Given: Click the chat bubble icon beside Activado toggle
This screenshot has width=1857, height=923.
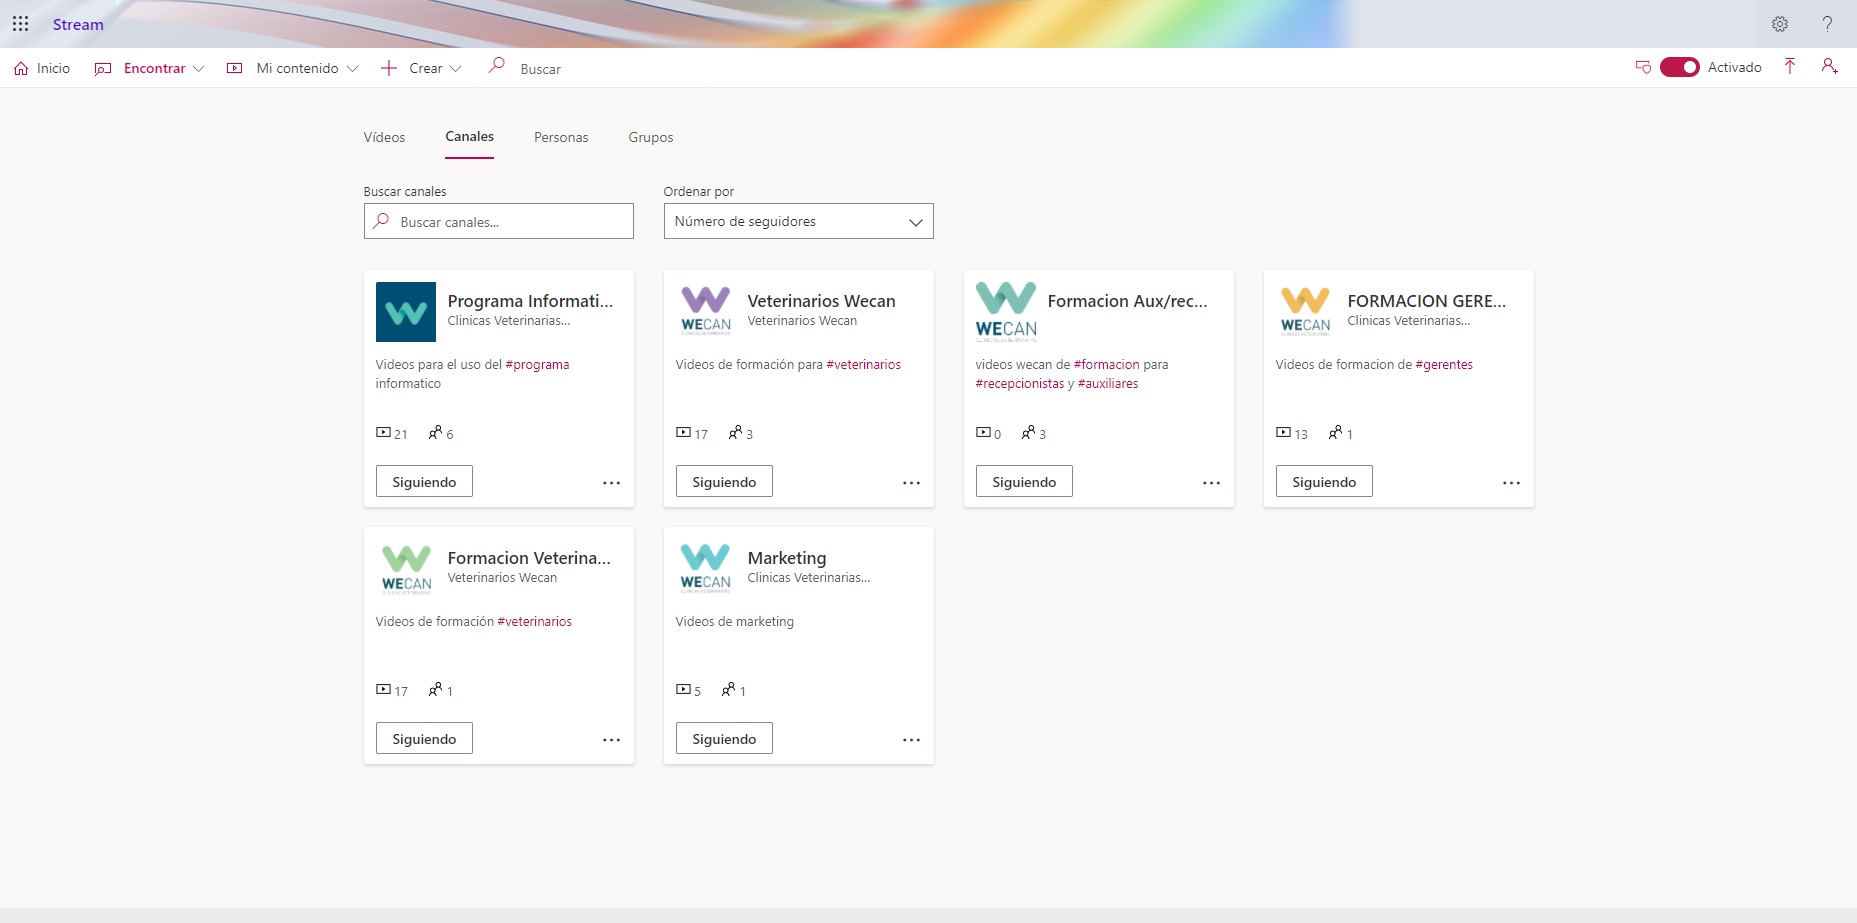Looking at the screenshot, I should coord(1643,67).
